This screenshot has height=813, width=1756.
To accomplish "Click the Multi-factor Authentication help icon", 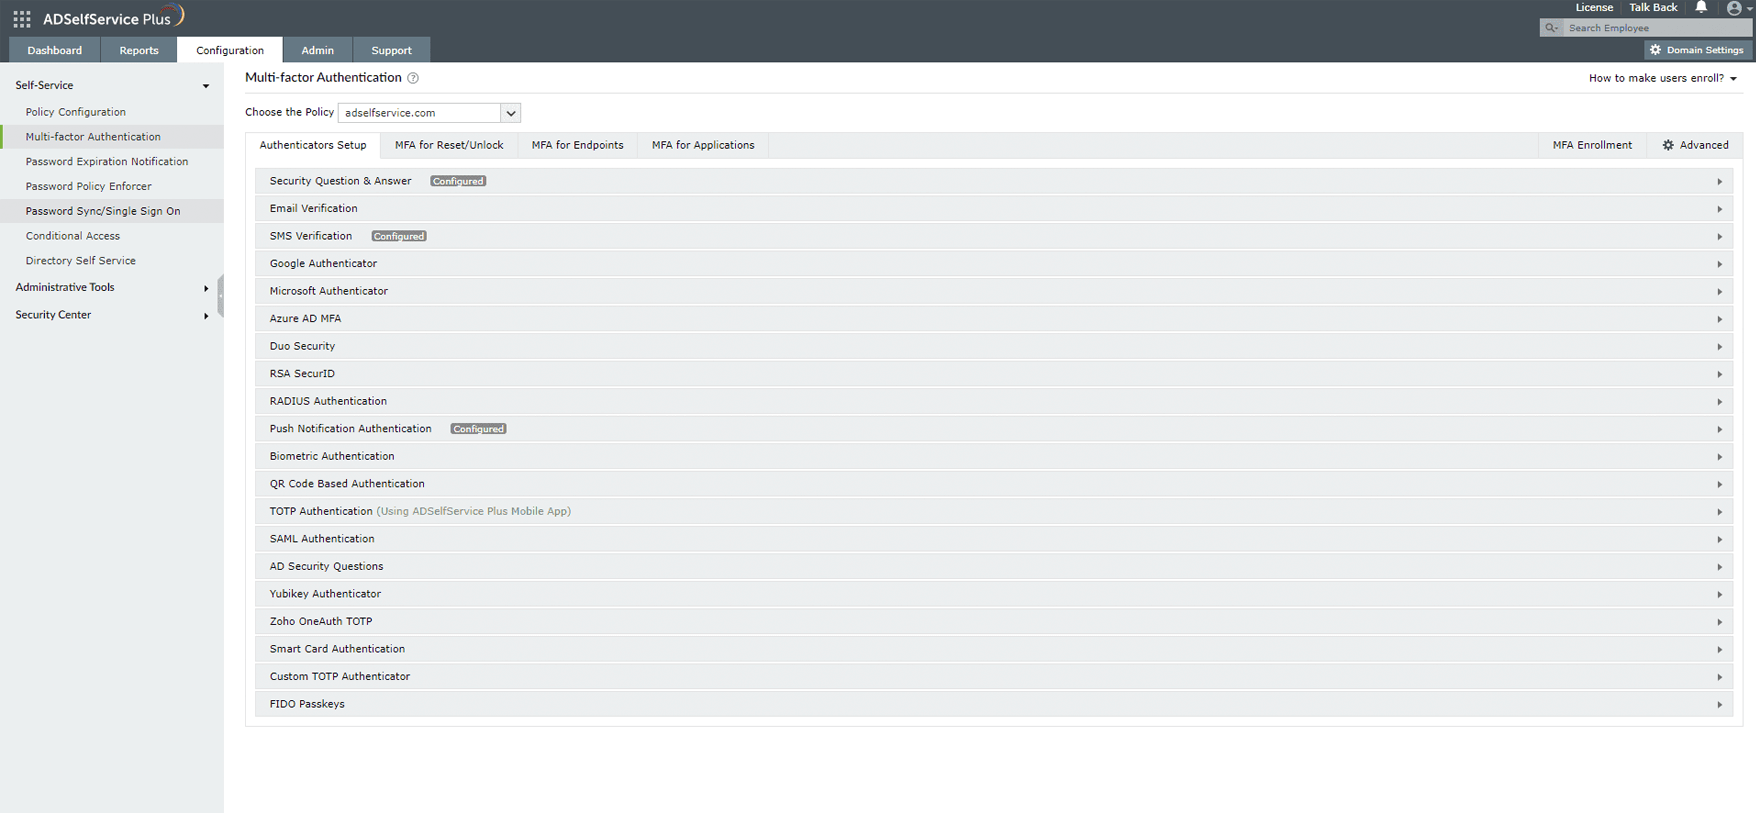I will tap(413, 78).
